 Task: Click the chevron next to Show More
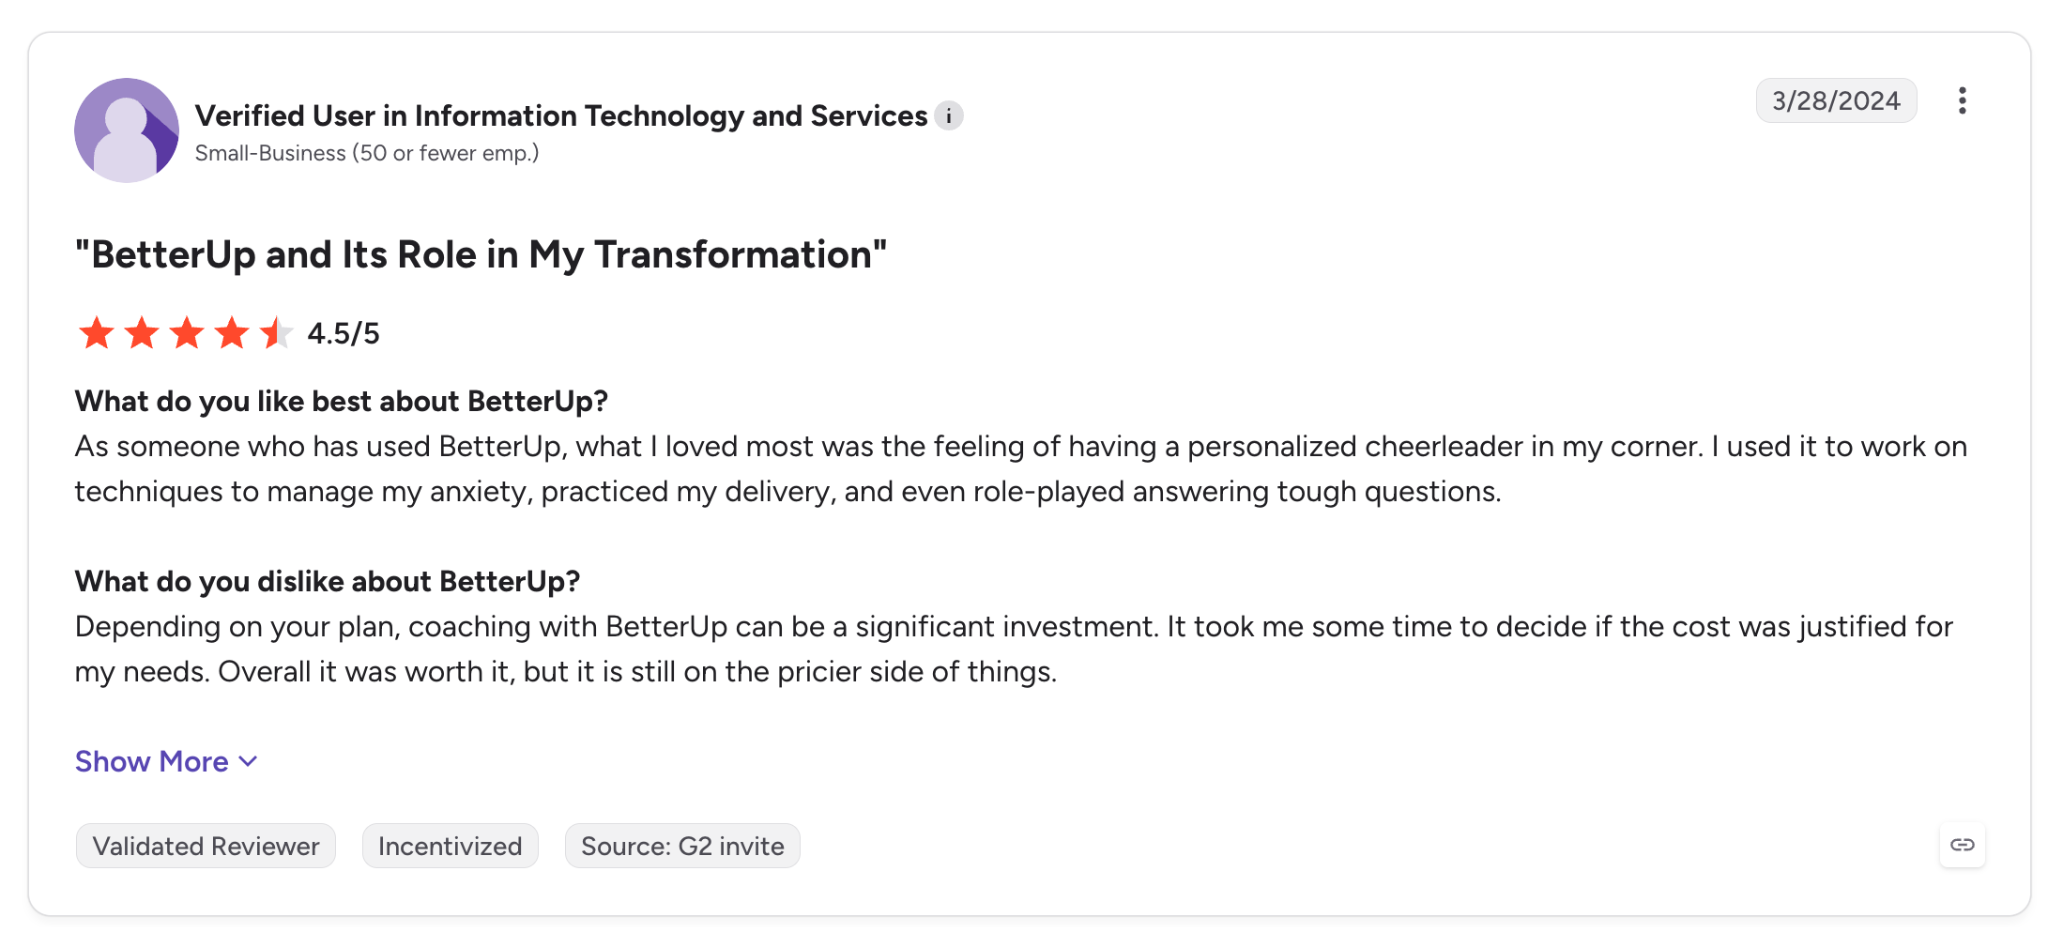(x=249, y=762)
